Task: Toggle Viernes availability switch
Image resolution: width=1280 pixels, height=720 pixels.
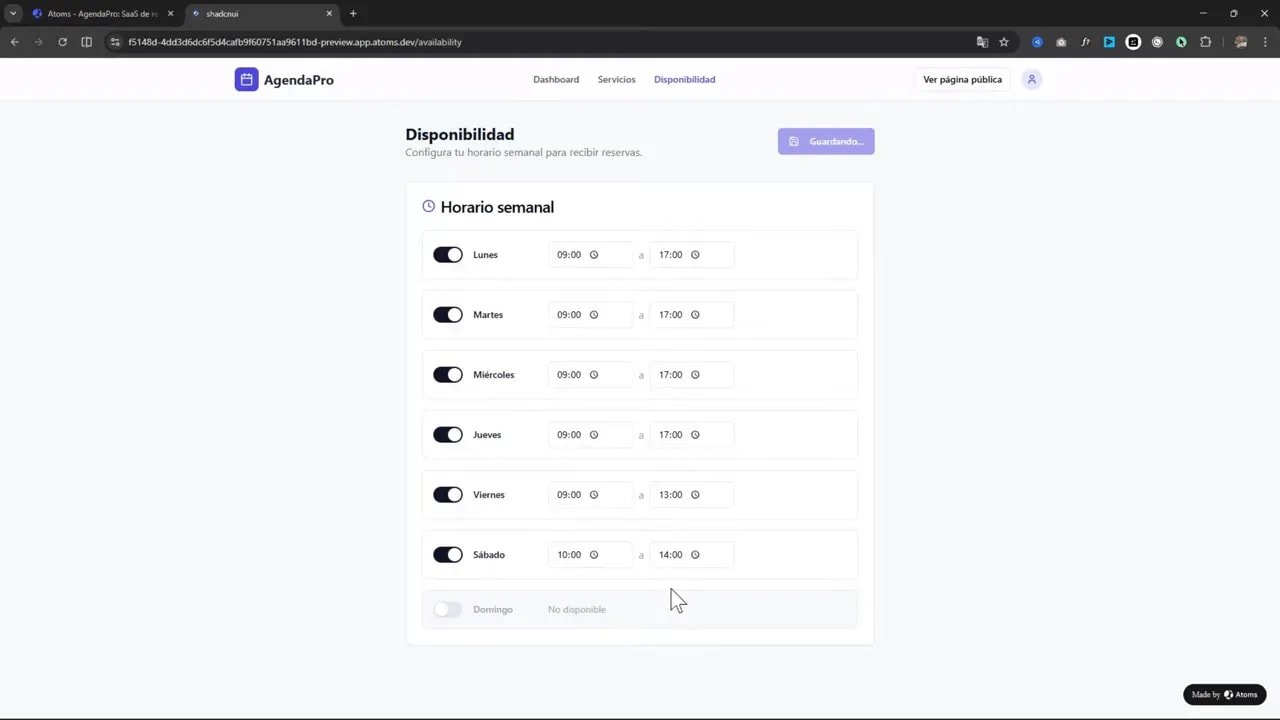Action: [x=448, y=495]
